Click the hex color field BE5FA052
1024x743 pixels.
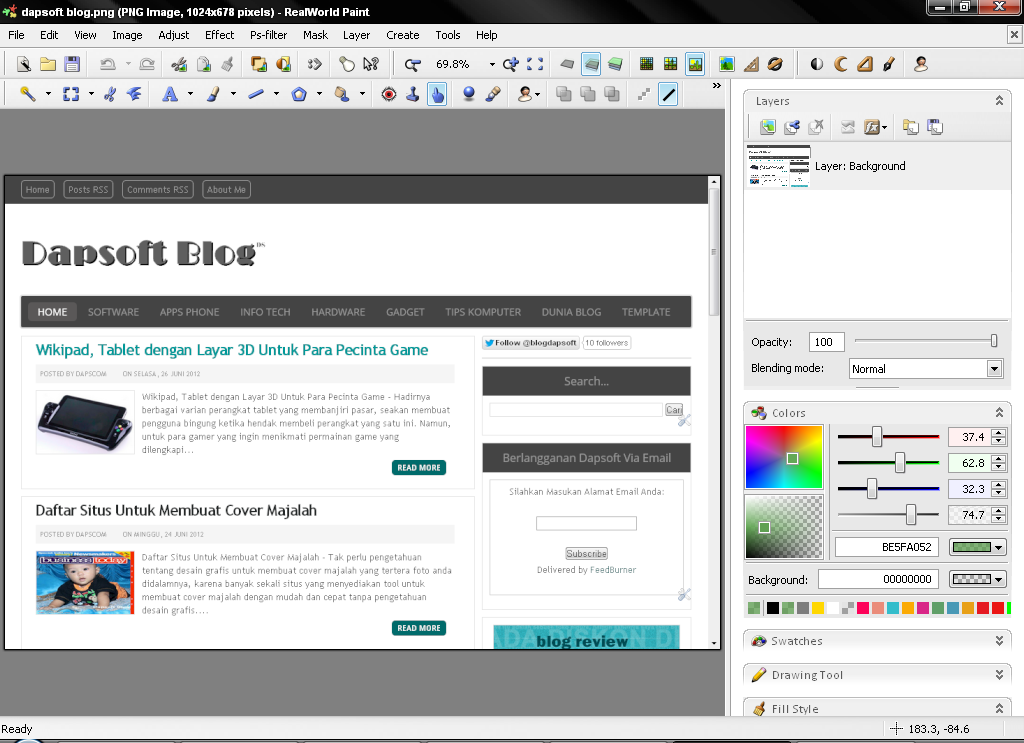pos(887,547)
